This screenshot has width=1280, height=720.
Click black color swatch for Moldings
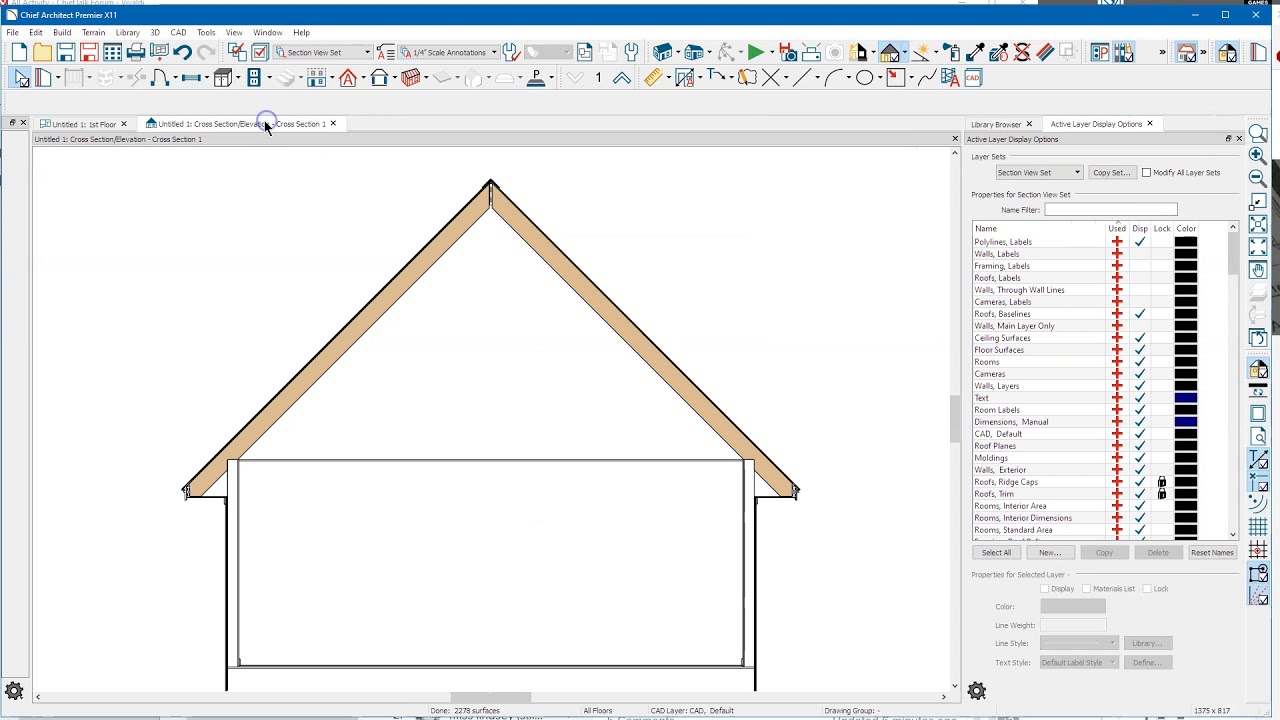(1186, 458)
